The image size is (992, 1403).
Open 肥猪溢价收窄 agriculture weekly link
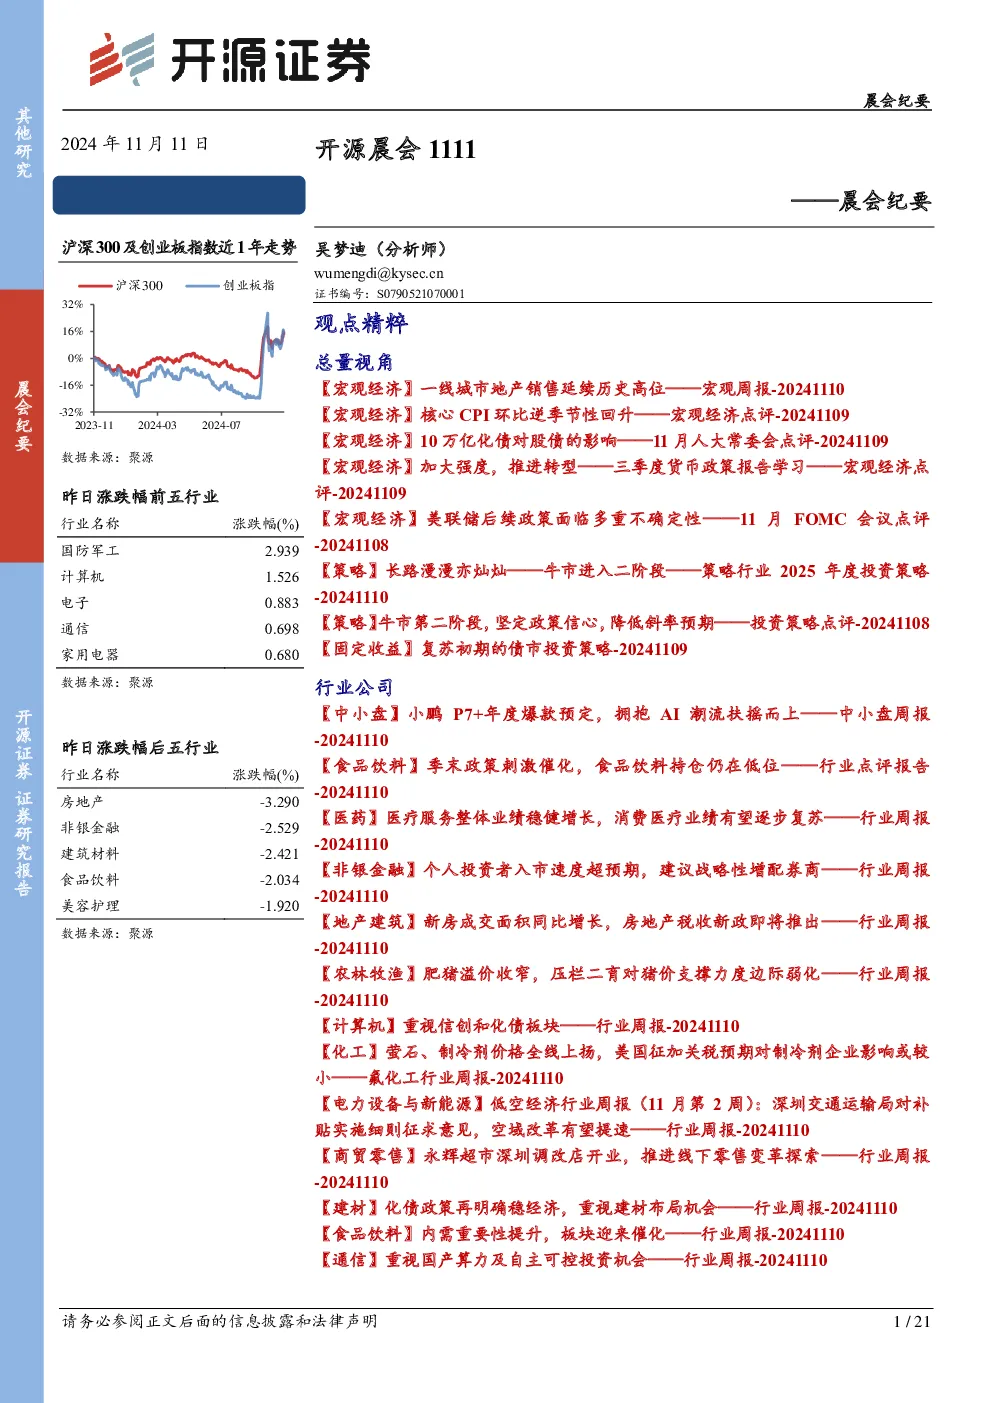(x=622, y=987)
